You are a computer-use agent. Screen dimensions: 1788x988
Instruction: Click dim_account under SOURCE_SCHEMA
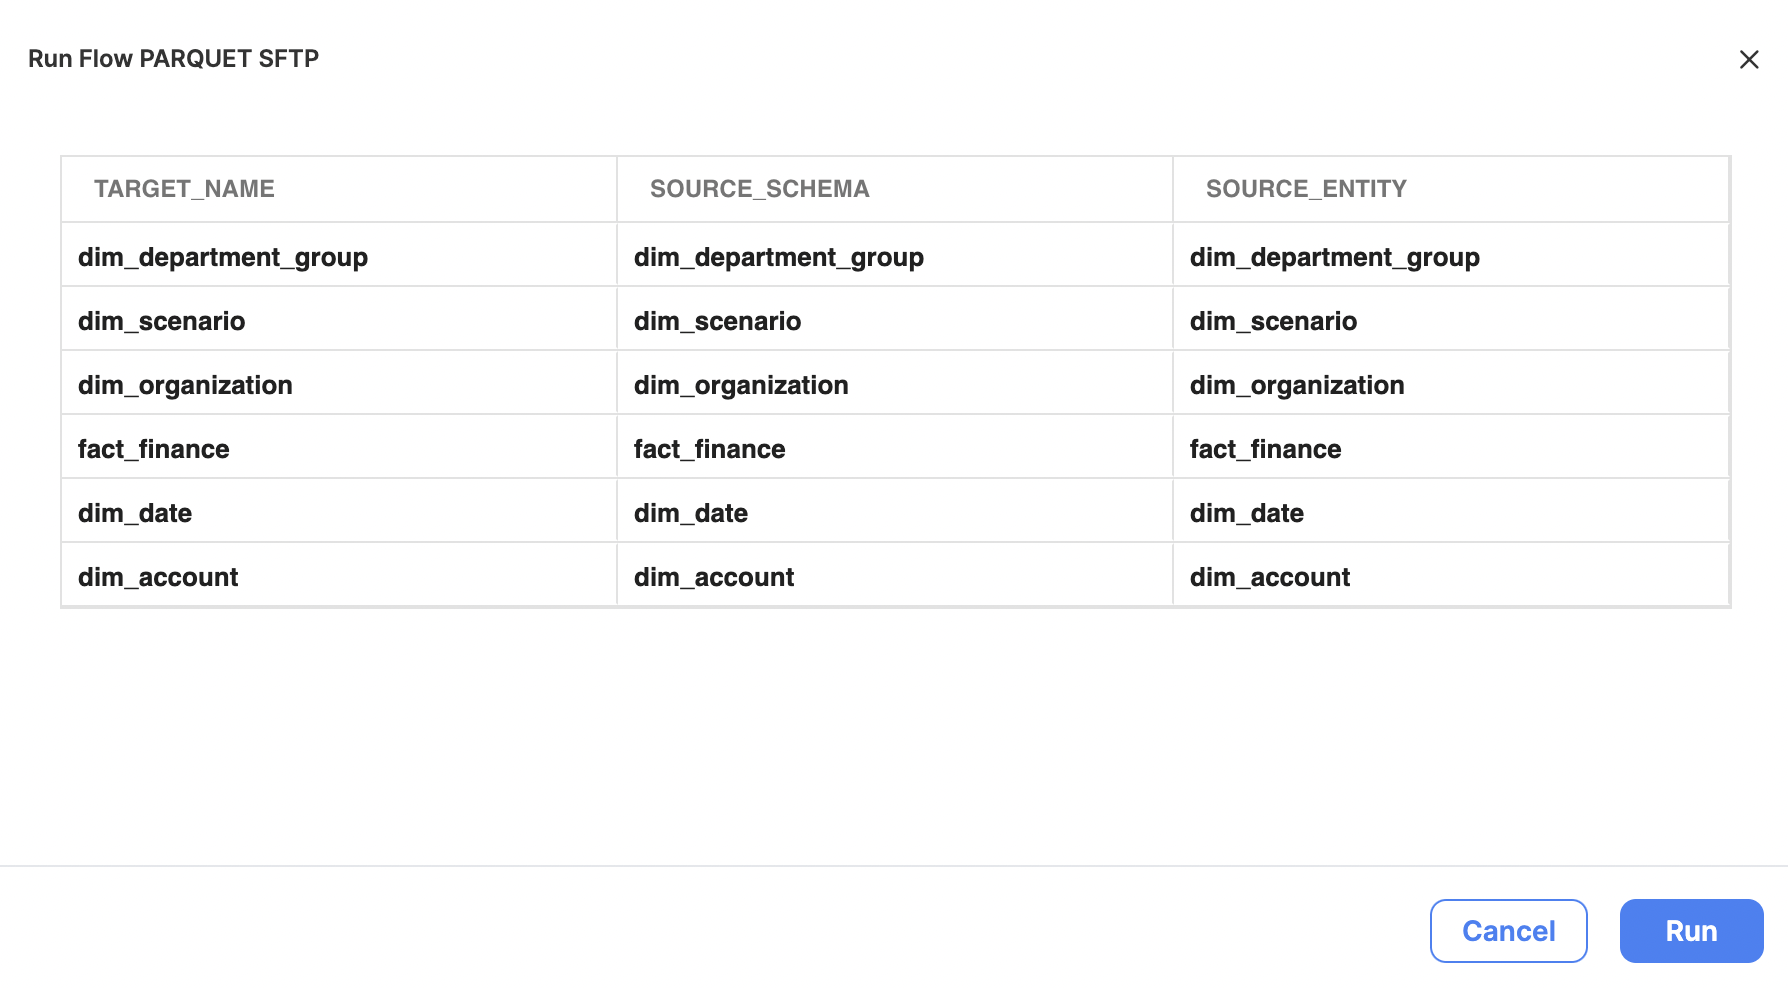point(714,577)
